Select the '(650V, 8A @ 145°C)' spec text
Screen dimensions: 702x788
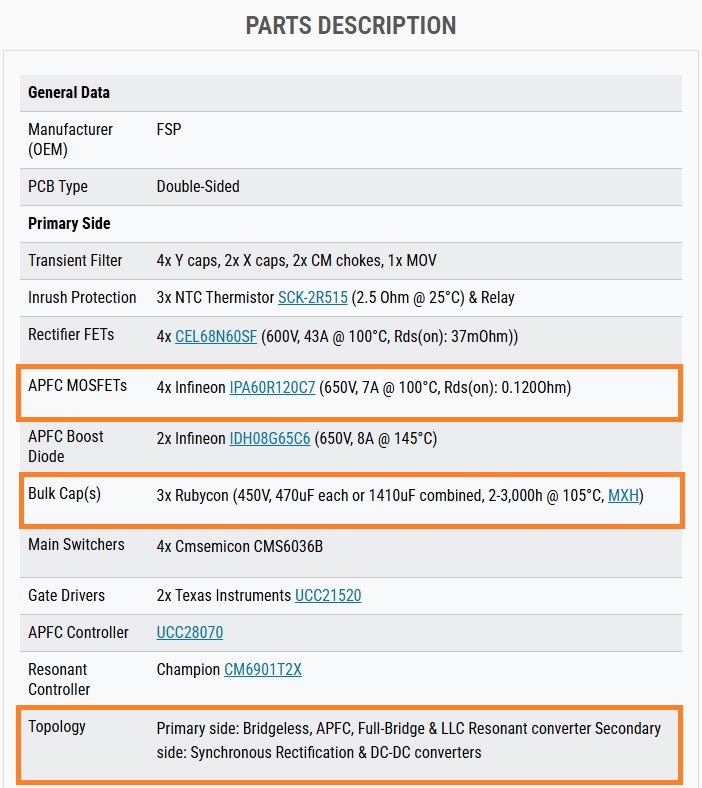pyautogui.click(x=375, y=438)
